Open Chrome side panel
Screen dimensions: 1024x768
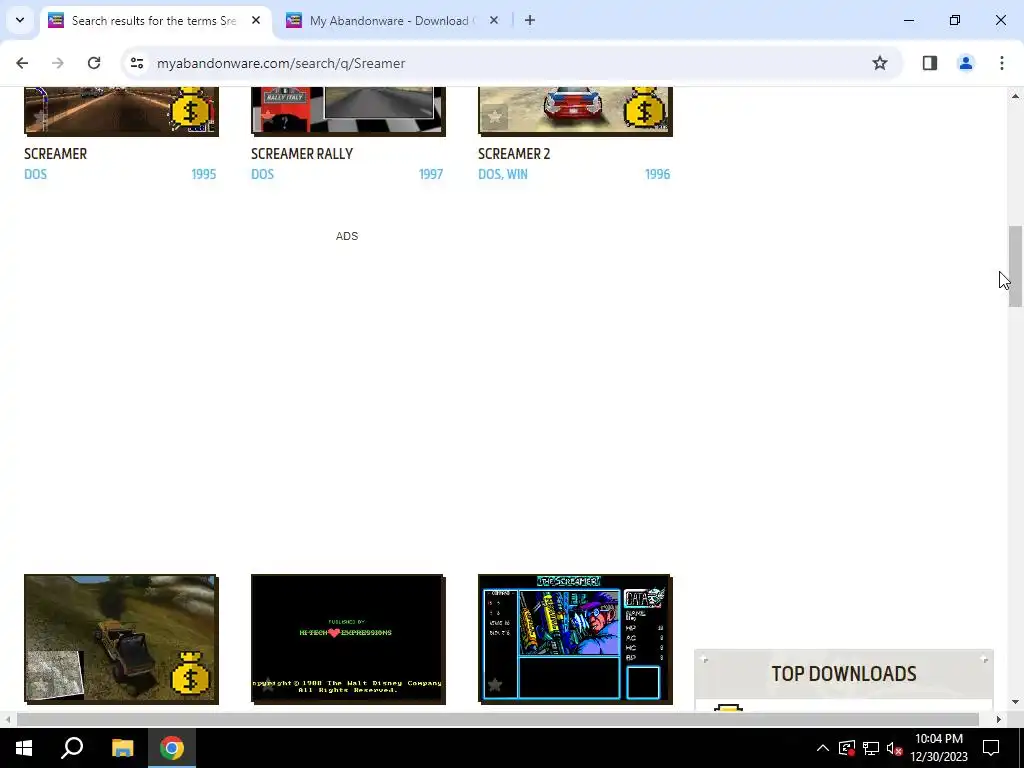[x=929, y=63]
